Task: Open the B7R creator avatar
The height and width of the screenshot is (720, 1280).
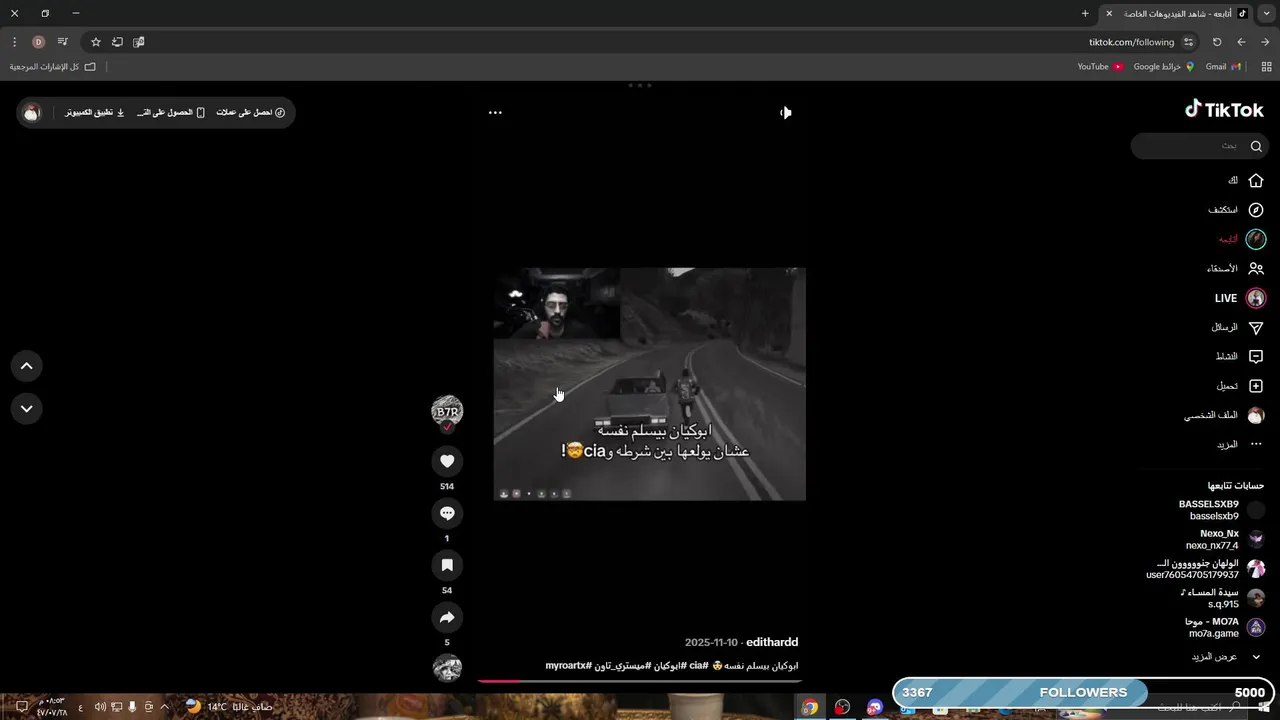Action: [x=447, y=411]
